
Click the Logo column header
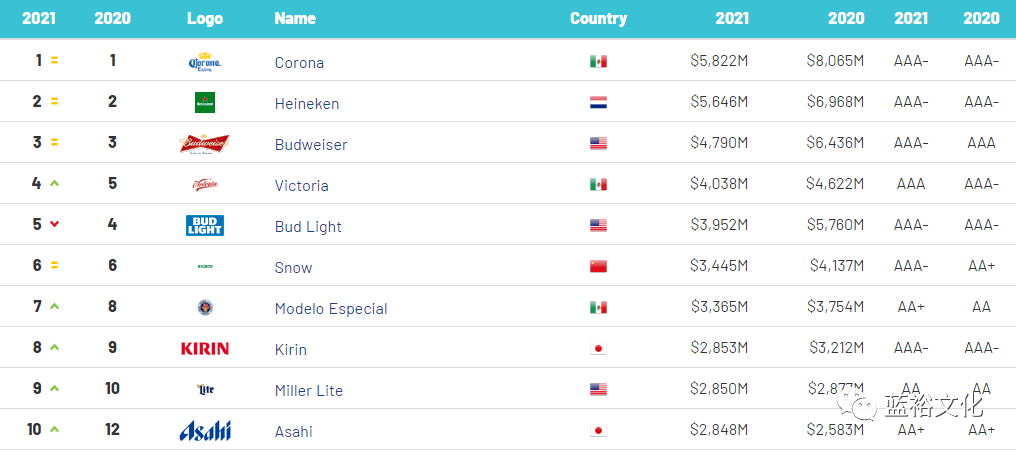pos(205,19)
